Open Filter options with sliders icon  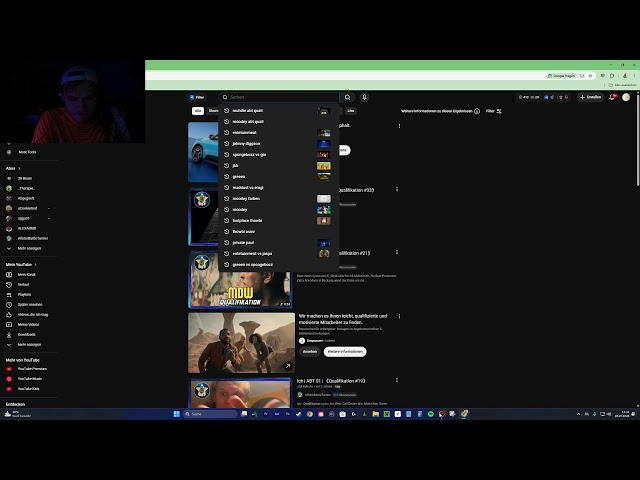pyautogui.click(x=494, y=111)
